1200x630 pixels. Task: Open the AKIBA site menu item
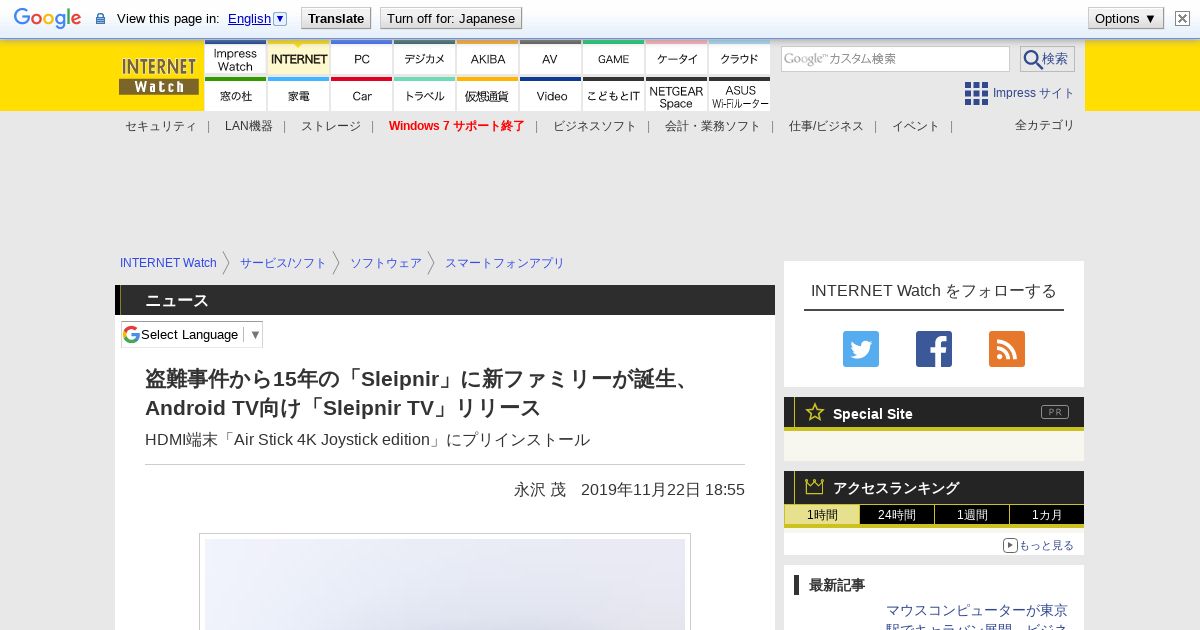click(x=488, y=59)
